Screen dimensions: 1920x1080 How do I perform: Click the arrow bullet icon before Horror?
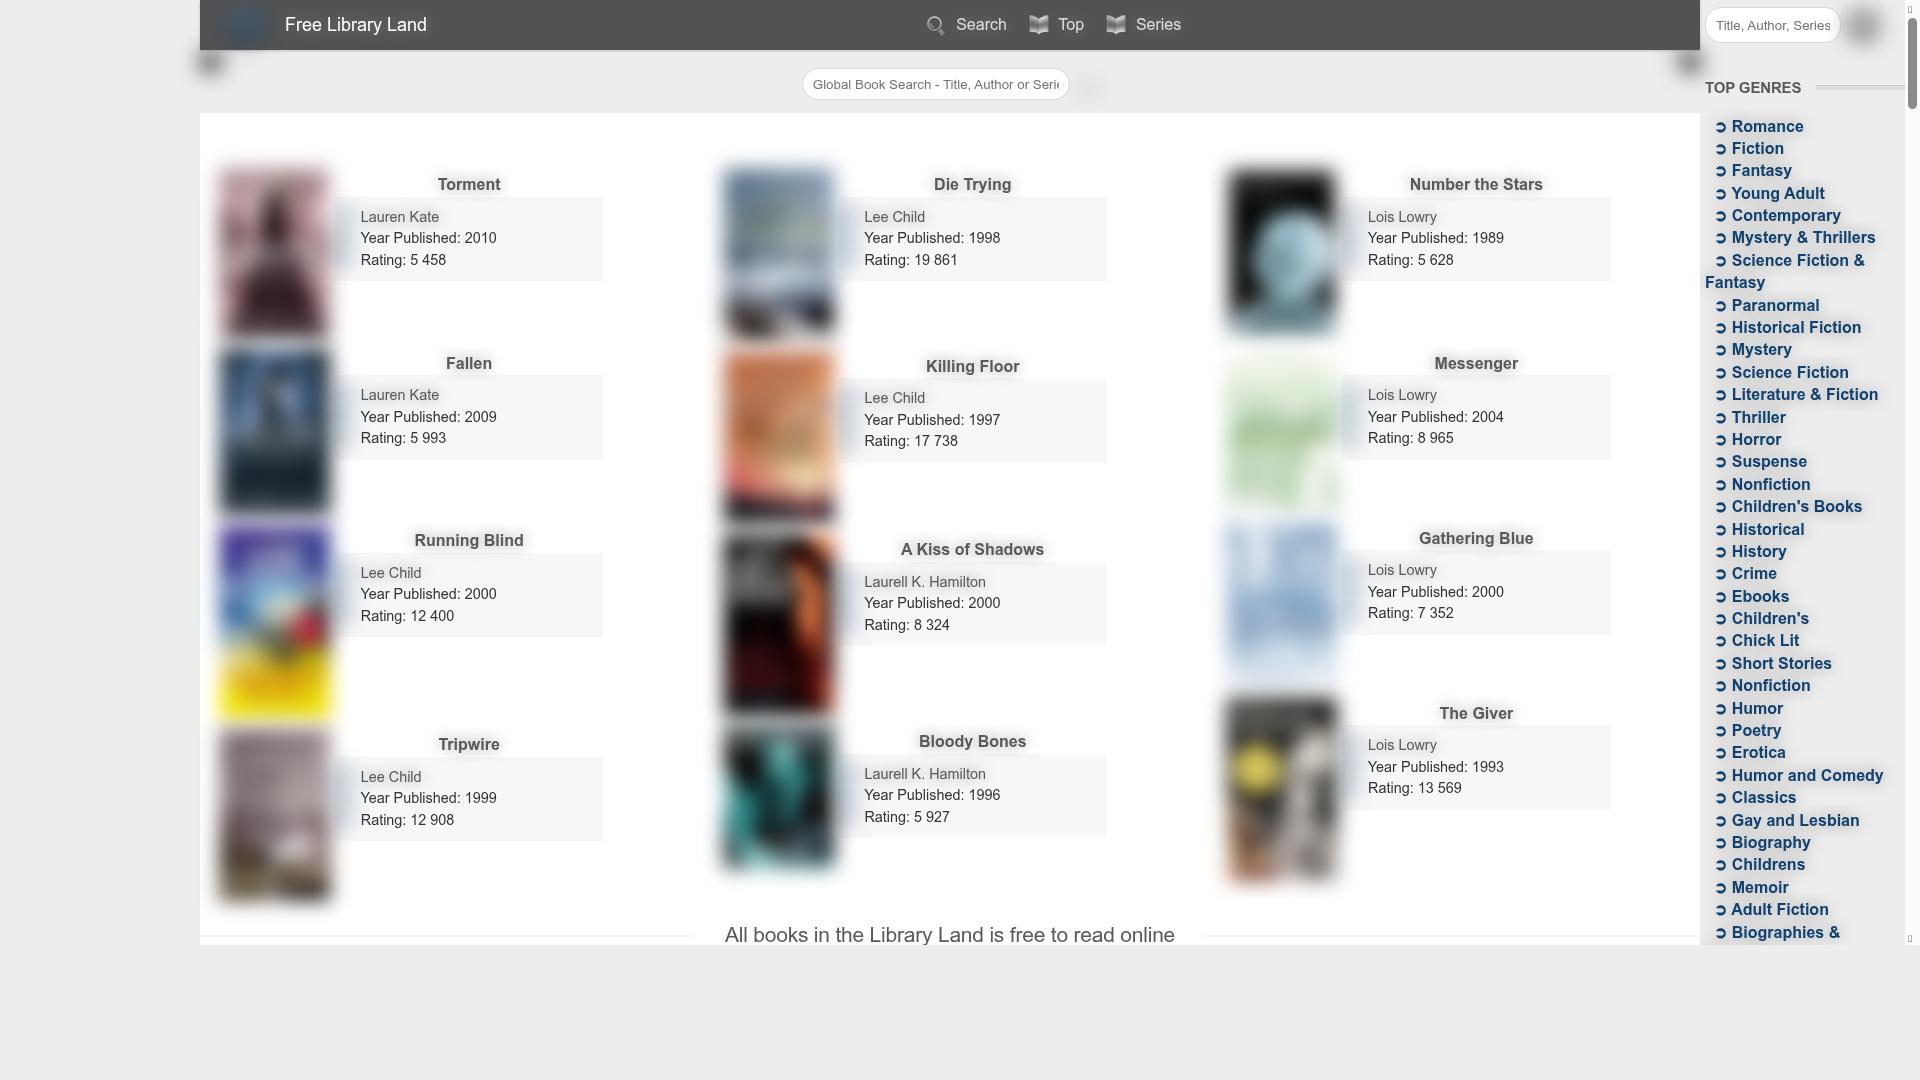pyautogui.click(x=1721, y=440)
